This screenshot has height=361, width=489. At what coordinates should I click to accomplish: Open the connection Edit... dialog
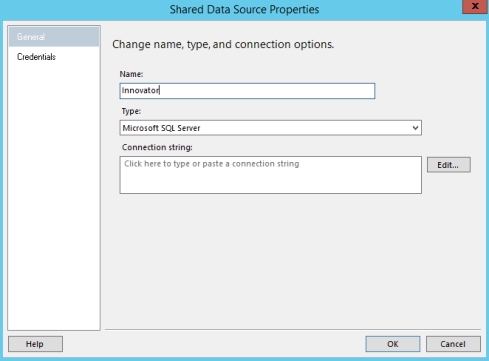coord(449,165)
